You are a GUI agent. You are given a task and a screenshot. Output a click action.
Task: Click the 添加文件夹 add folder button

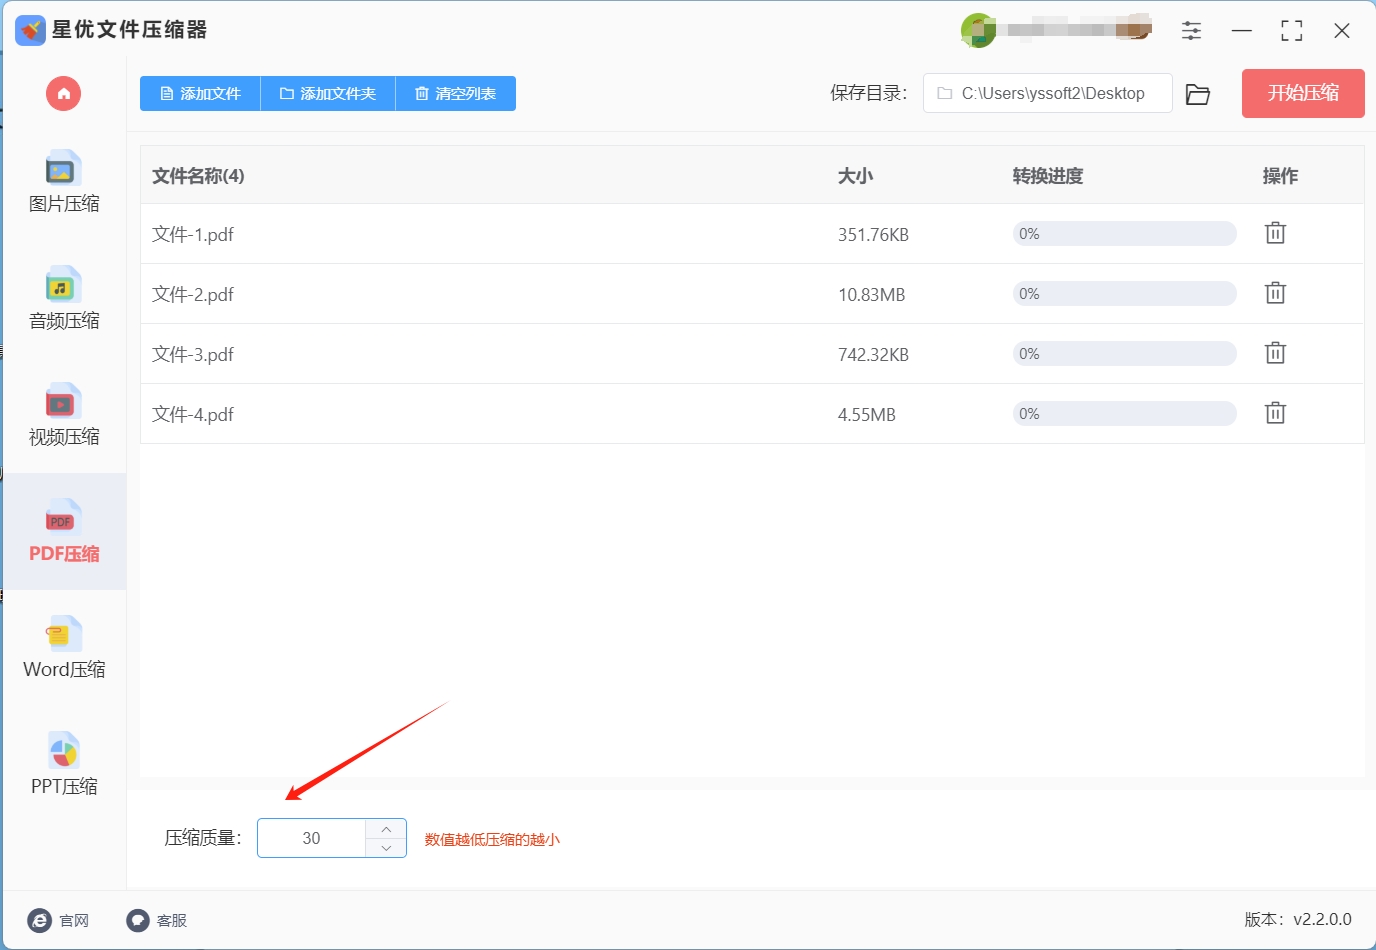click(x=328, y=94)
